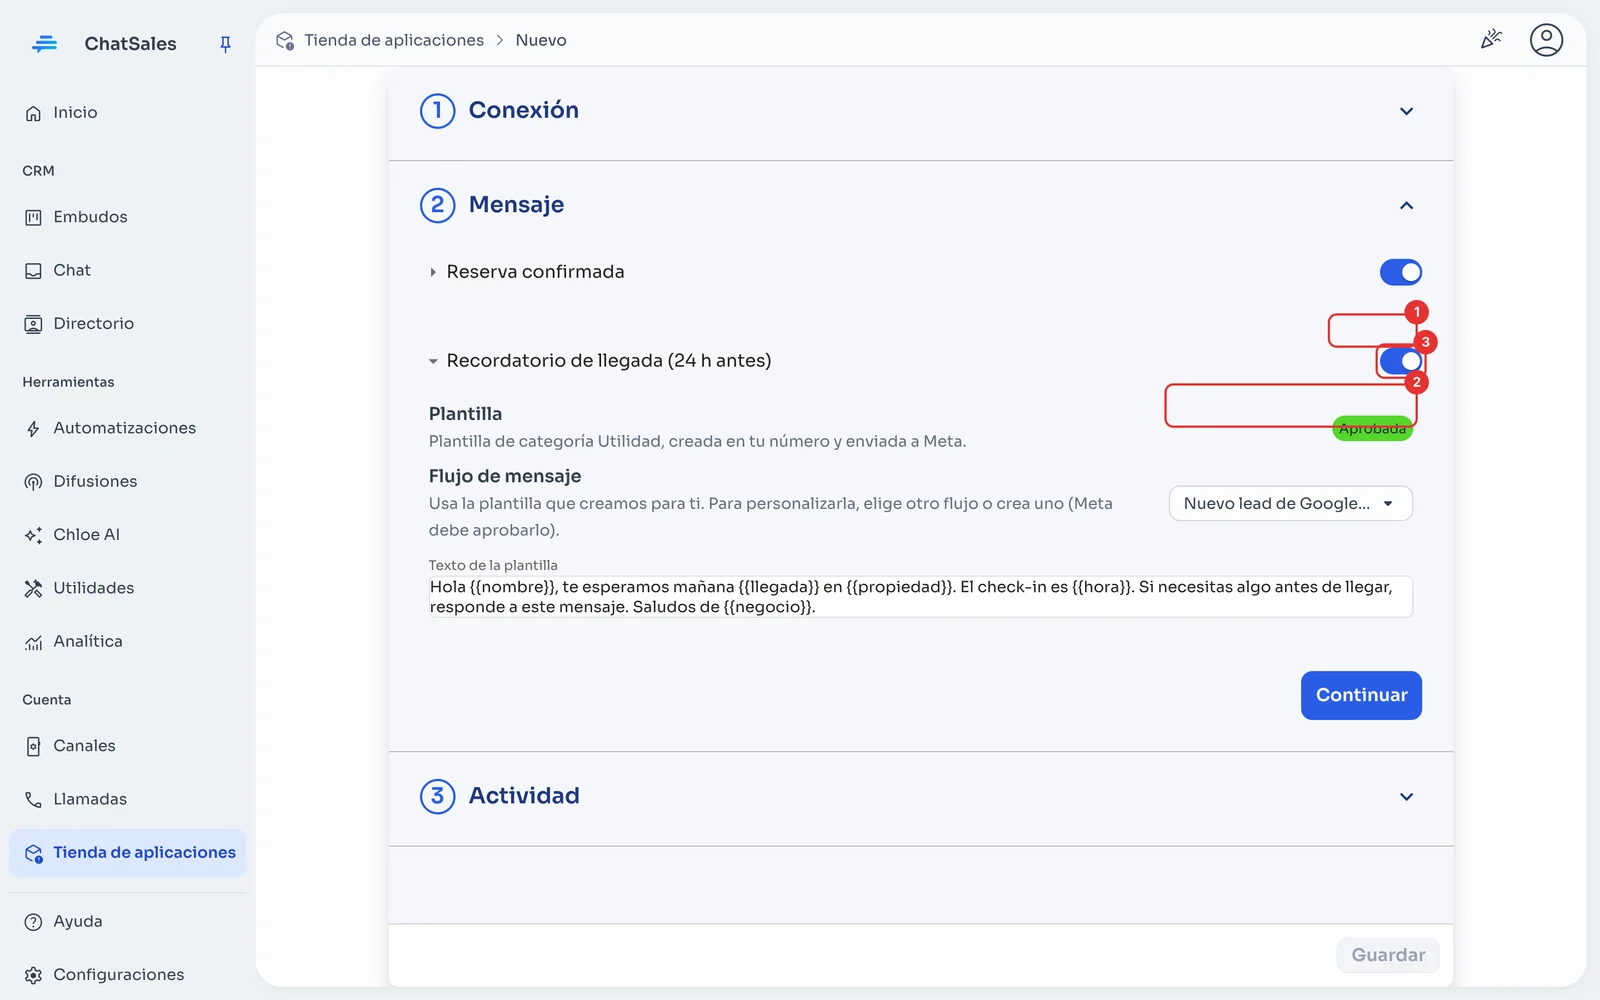
Task: Expand the Conexión section chevron
Action: (x=1406, y=111)
